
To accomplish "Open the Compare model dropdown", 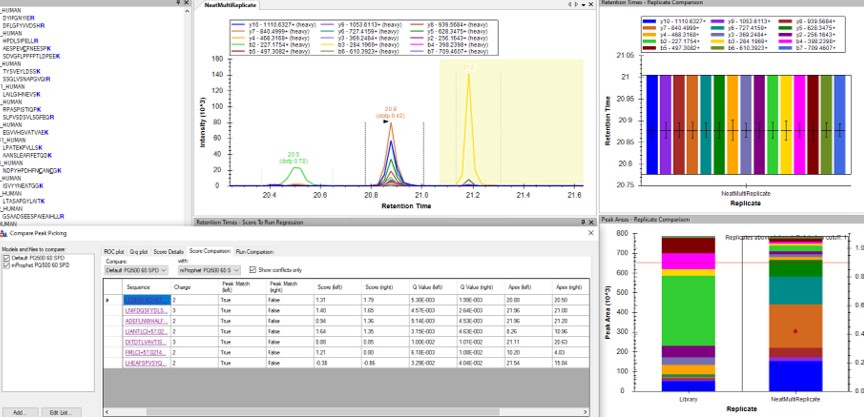I will pos(138,270).
